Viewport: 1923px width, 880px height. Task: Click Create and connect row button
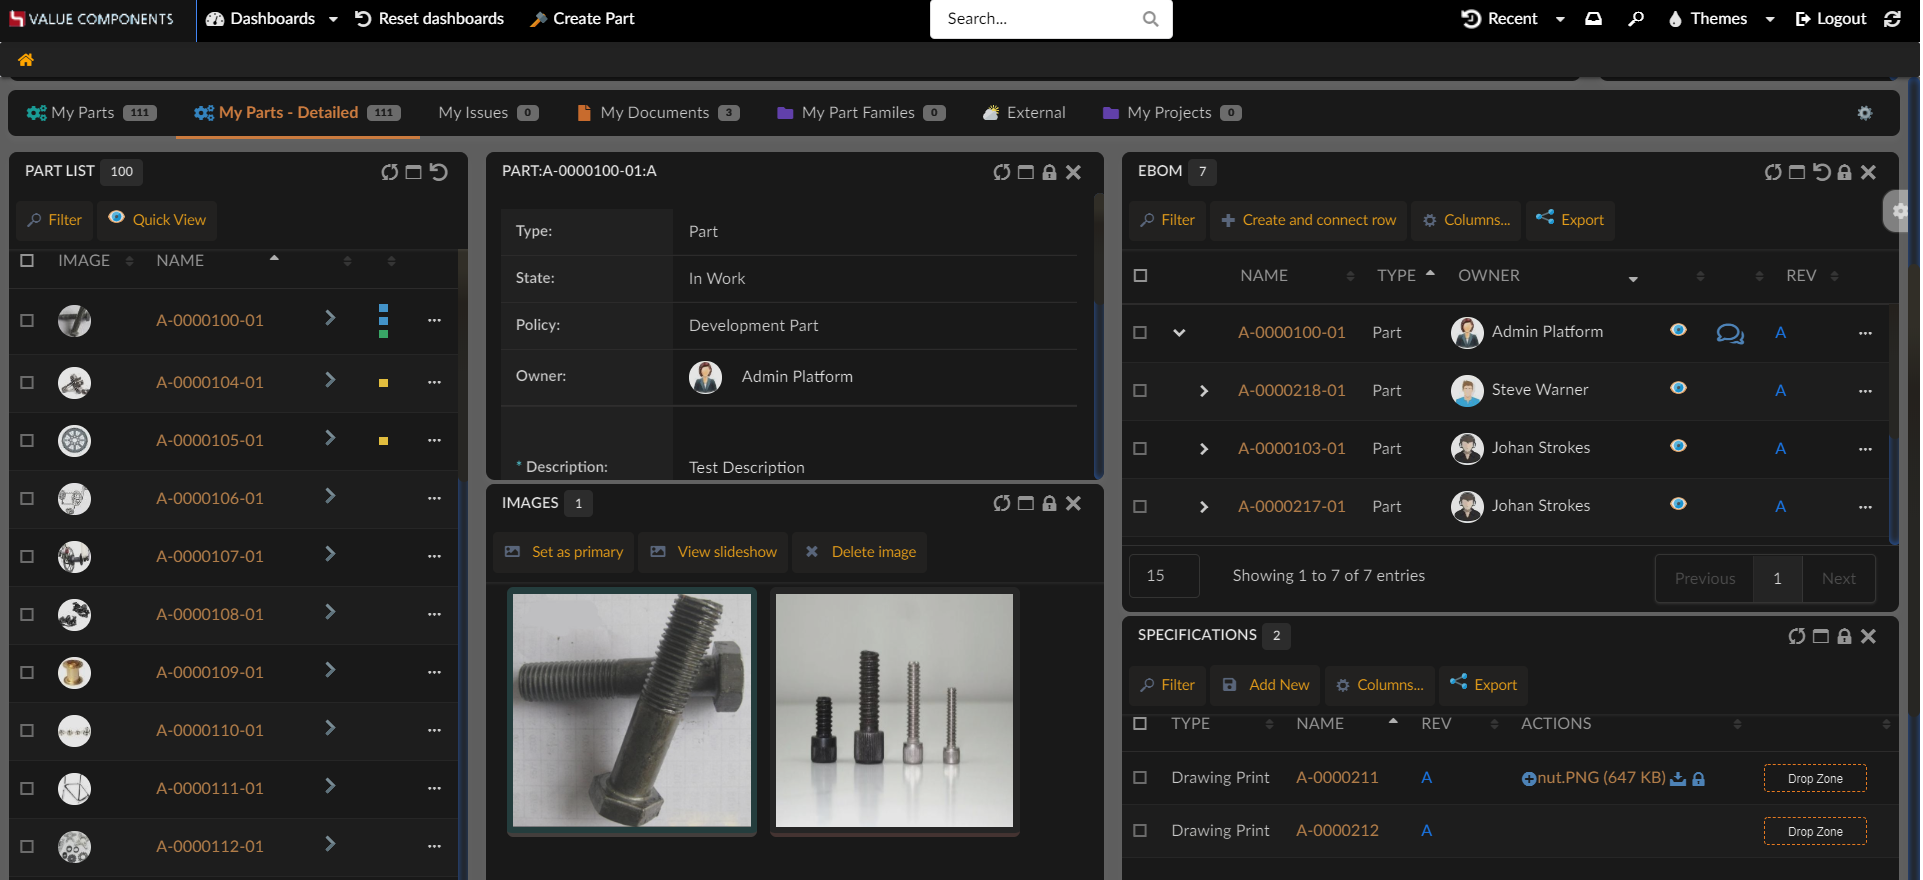(1308, 220)
